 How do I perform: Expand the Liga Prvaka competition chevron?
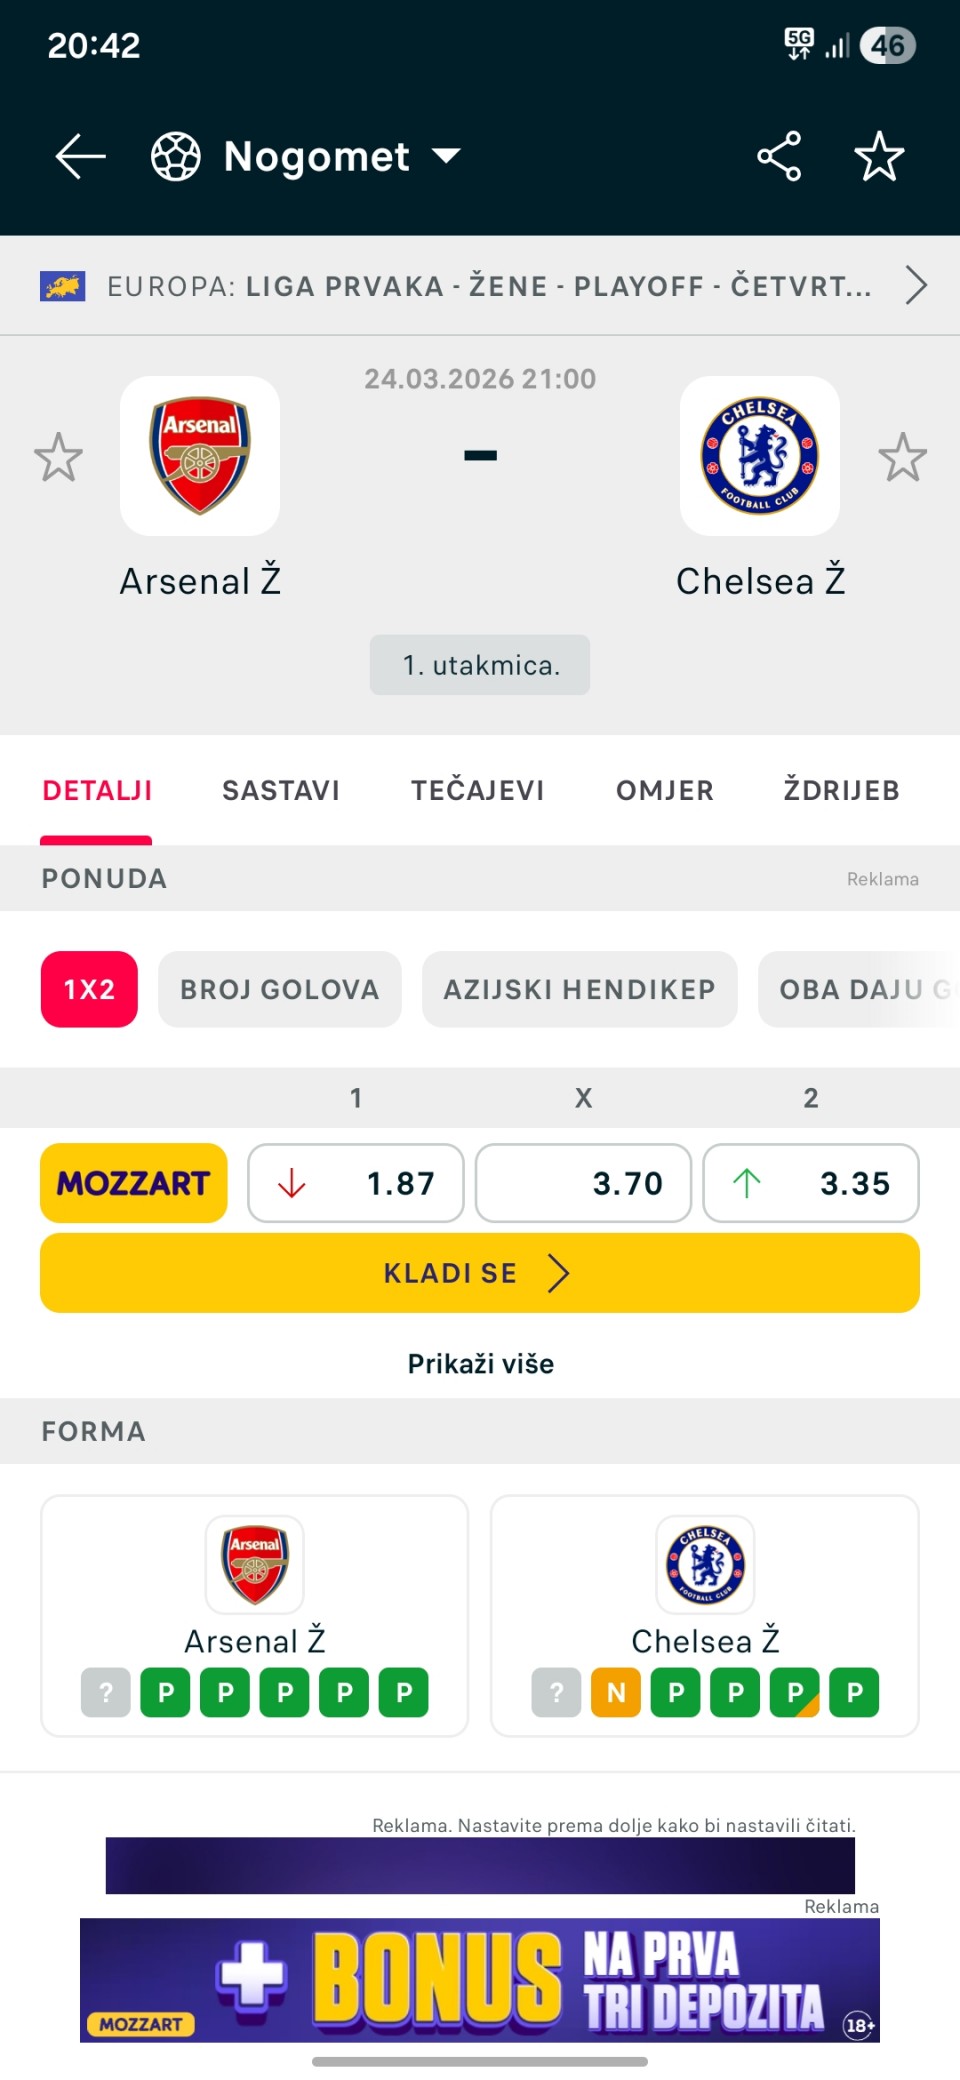click(x=916, y=286)
